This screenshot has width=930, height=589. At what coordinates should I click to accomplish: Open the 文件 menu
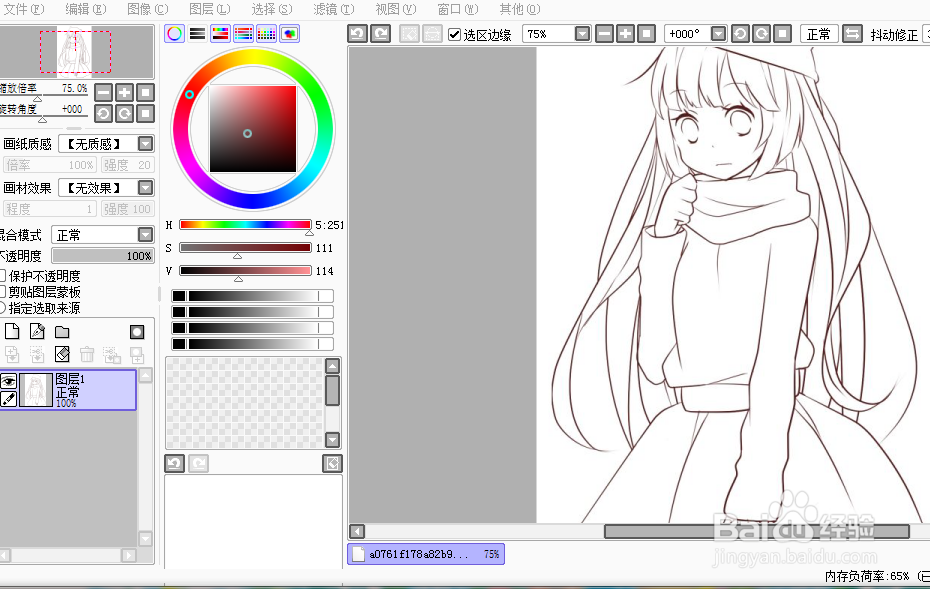[x=24, y=9]
